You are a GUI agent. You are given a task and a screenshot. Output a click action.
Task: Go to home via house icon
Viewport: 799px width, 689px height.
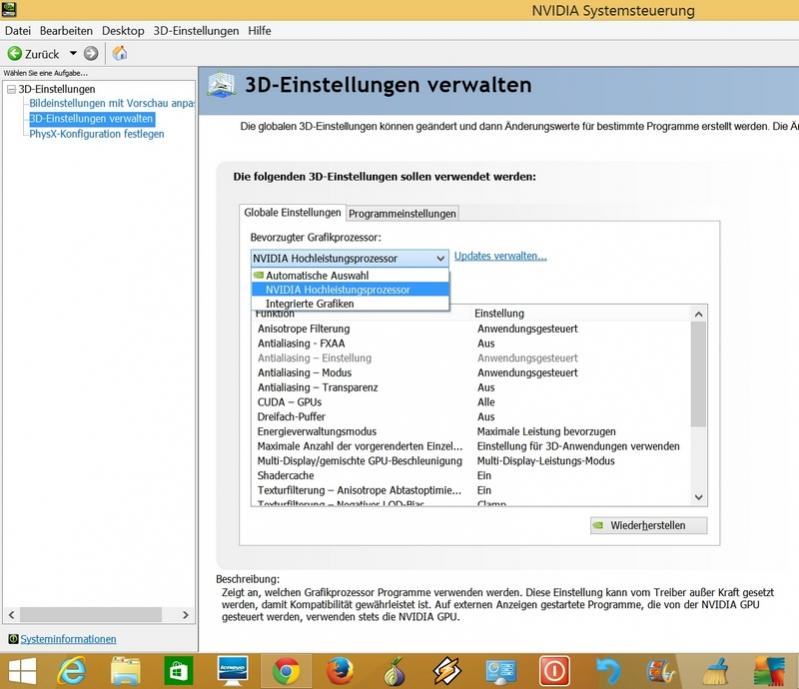click(120, 53)
